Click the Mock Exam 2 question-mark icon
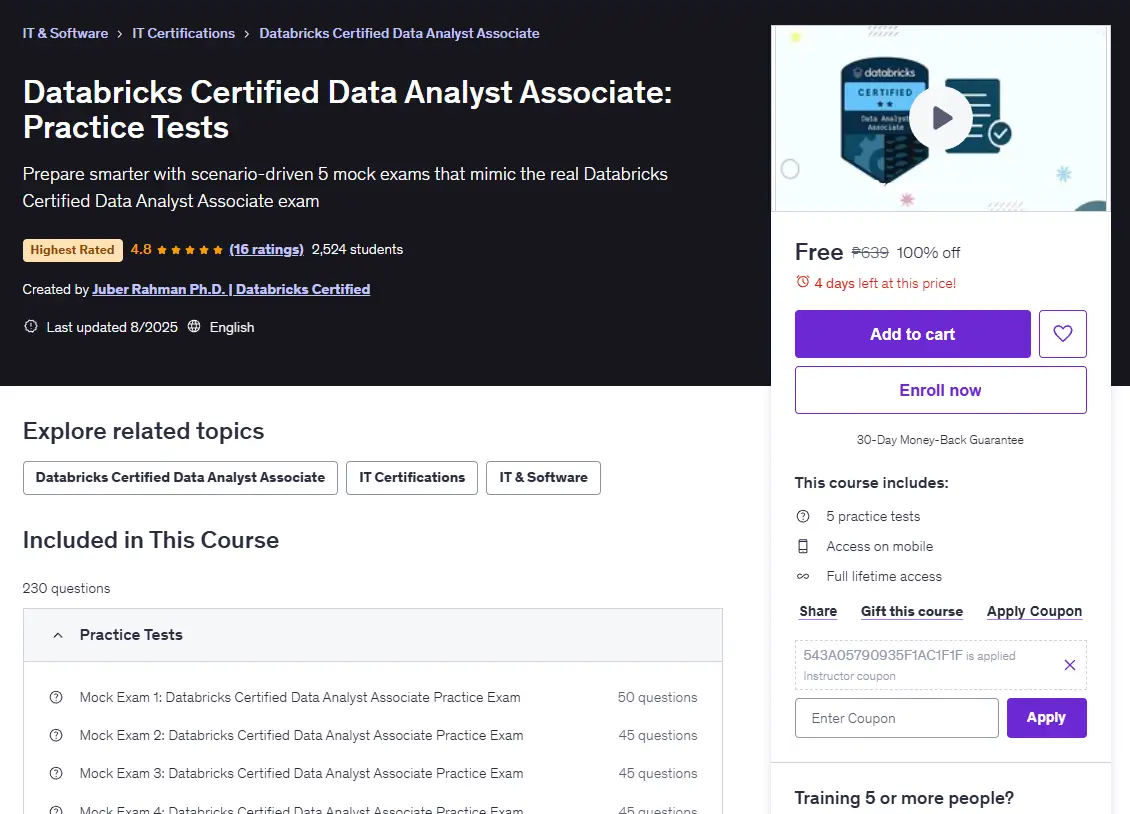The height and width of the screenshot is (814, 1130). [x=55, y=735]
